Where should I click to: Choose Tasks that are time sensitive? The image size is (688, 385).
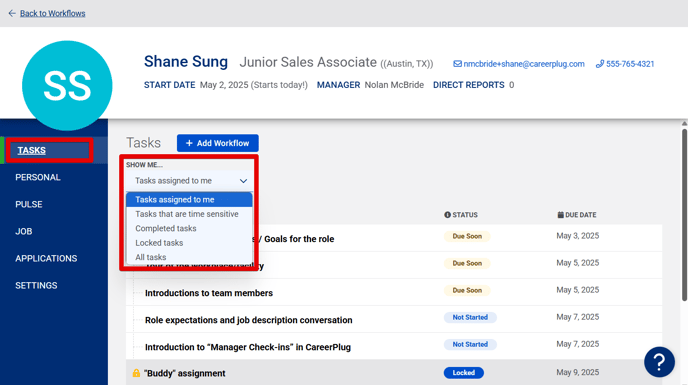189,214
